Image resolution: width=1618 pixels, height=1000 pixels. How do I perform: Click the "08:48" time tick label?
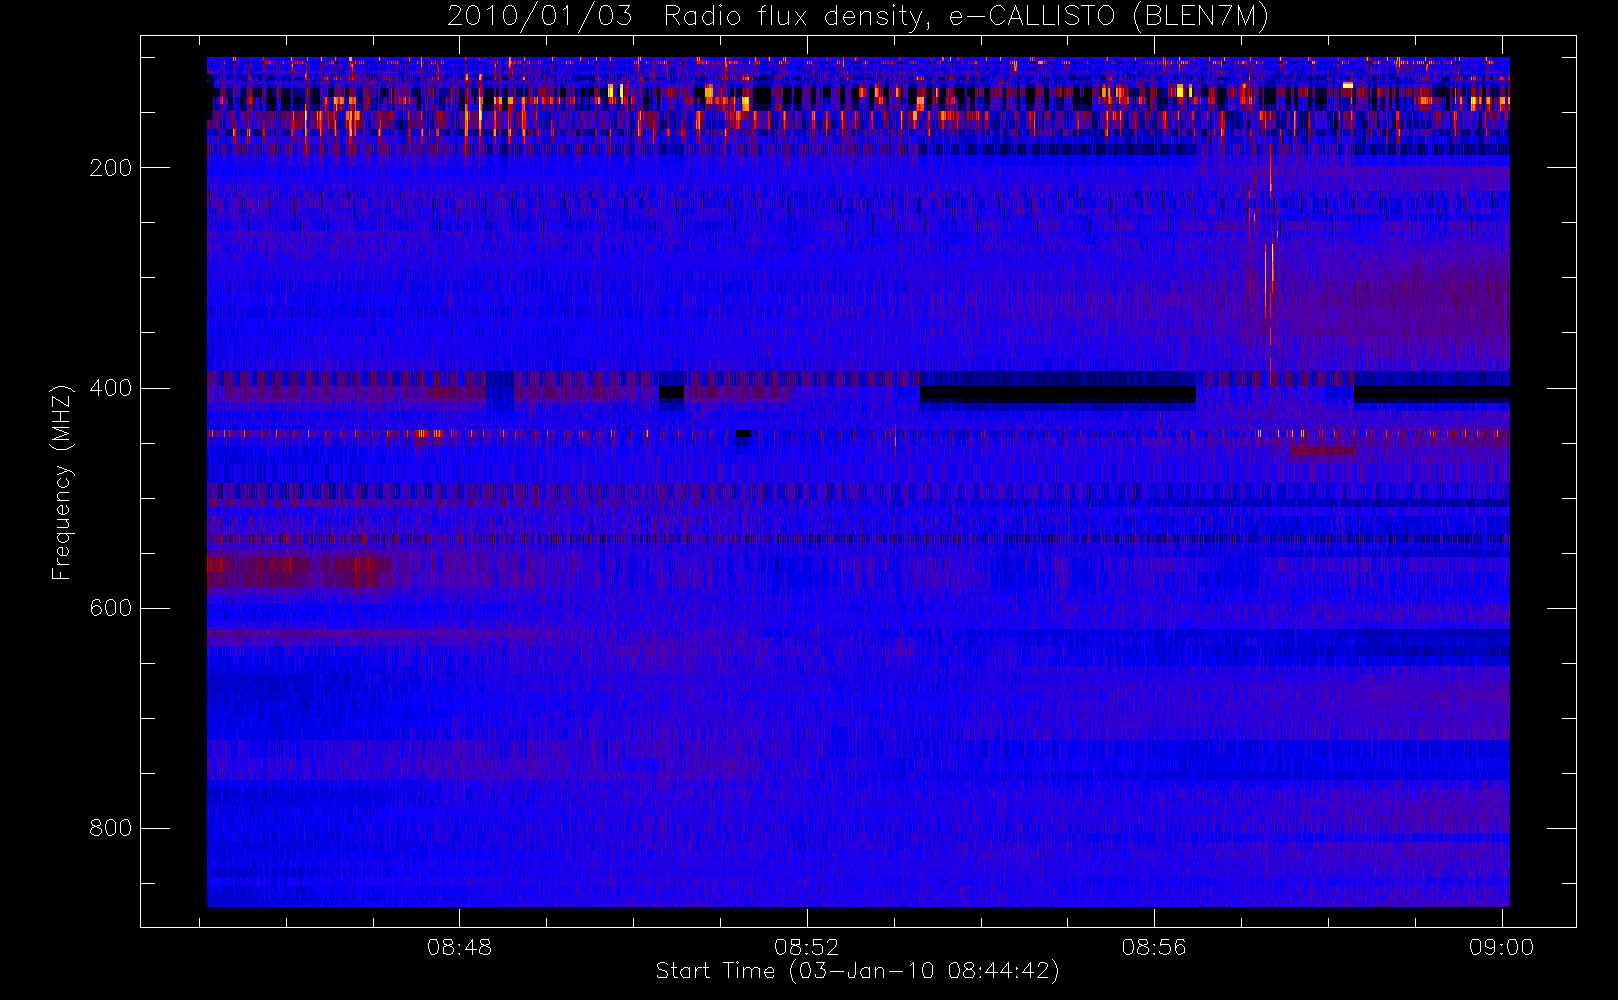point(459,947)
